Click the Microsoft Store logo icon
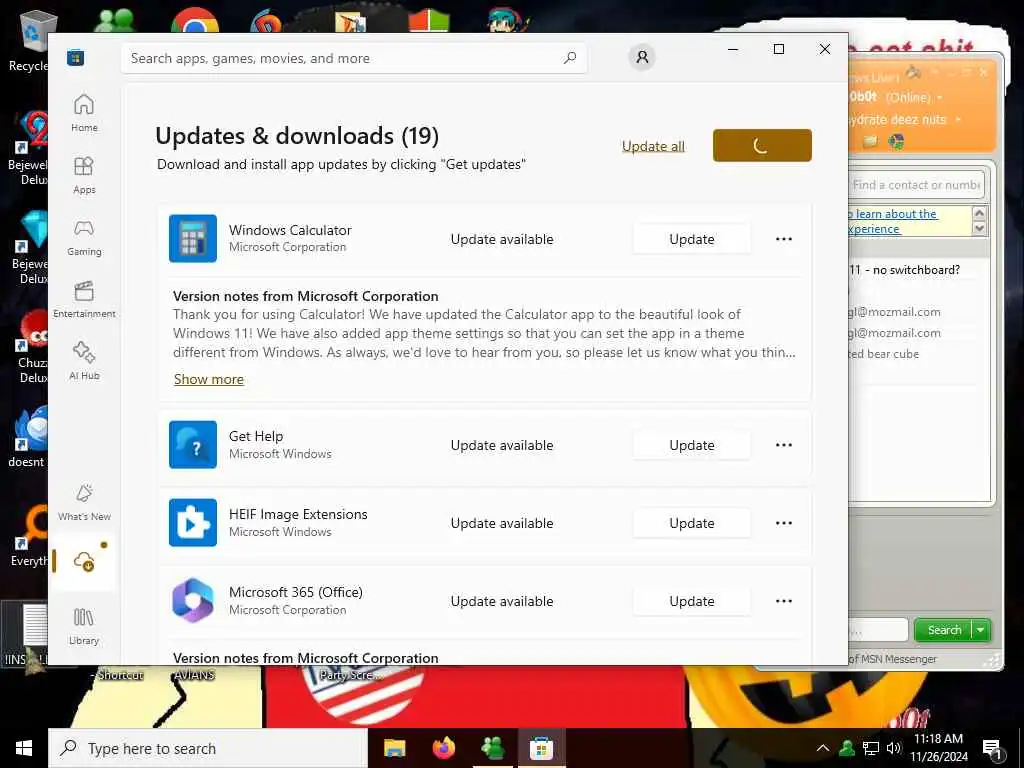Image resolution: width=1024 pixels, height=768 pixels. (x=75, y=58)
